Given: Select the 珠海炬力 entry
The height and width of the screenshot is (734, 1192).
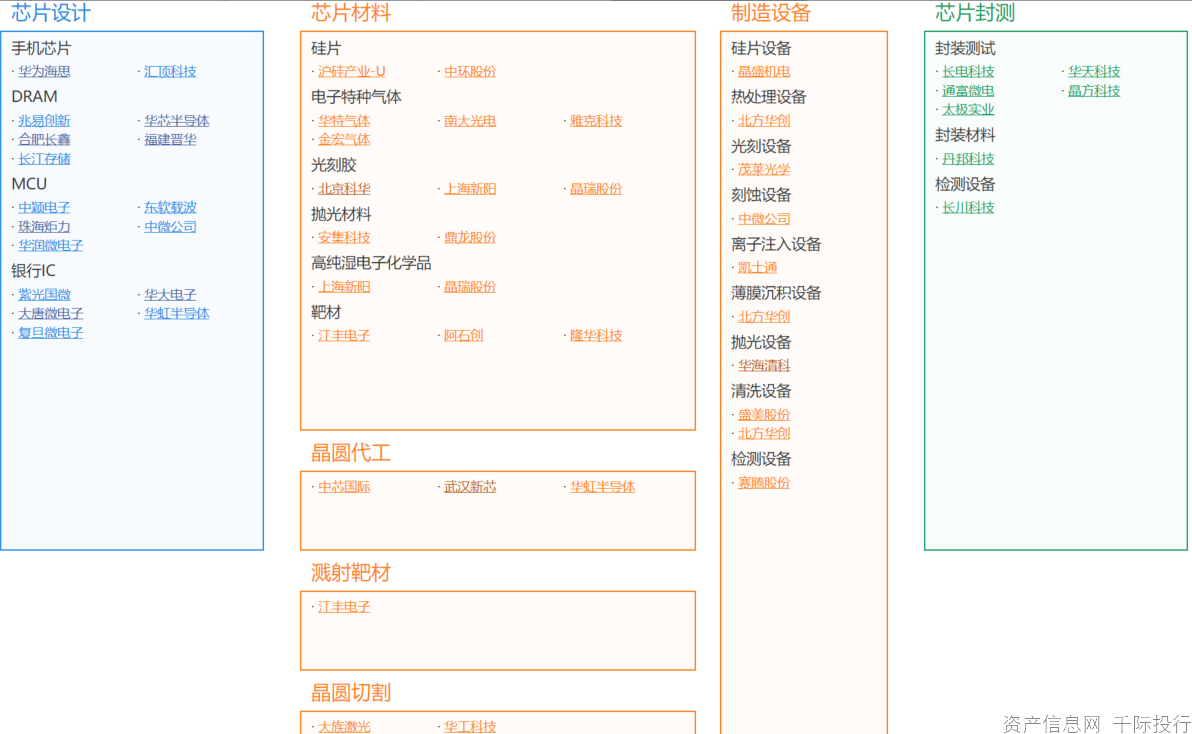Looking at the screenshot, I should (44, 226).
